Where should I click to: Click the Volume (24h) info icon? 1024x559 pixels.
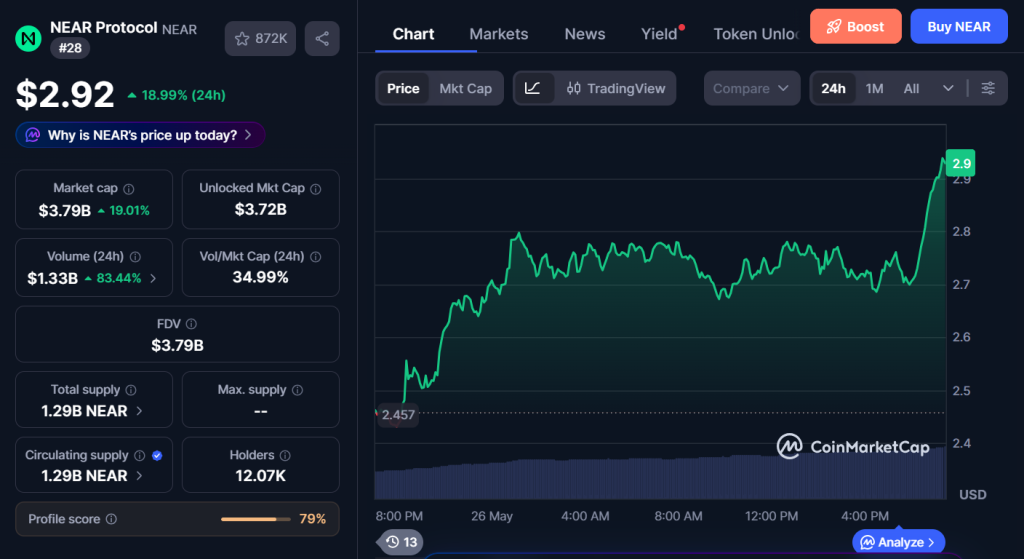click(135, 257)
